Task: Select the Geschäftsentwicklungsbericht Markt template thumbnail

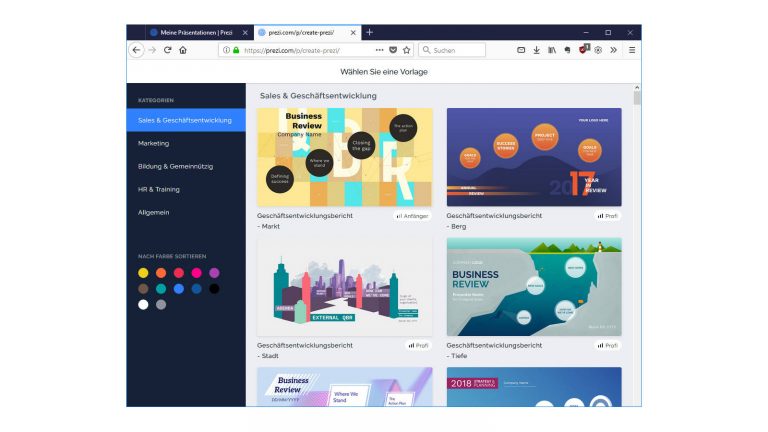Action: tap(344, 156)
